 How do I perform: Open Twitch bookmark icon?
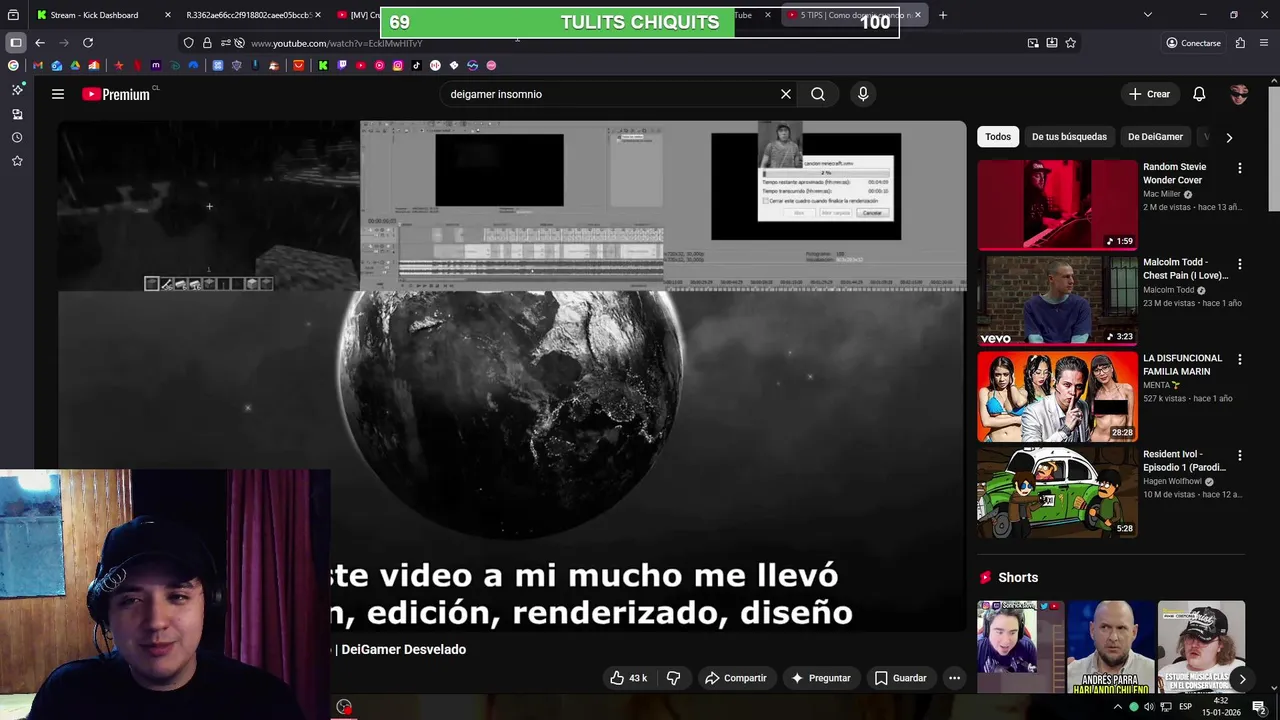pos(342,65)
